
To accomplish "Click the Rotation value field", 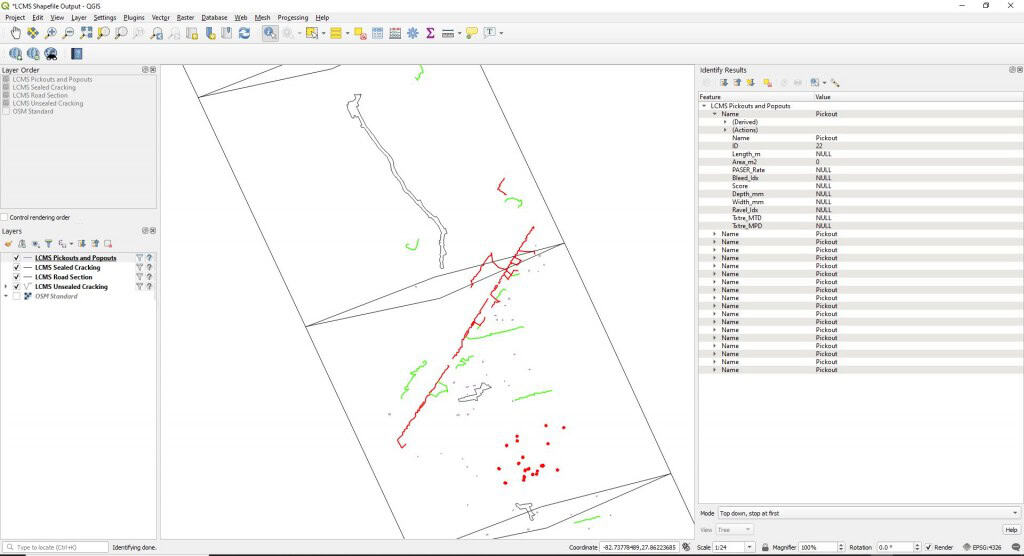I will point(894,548).
